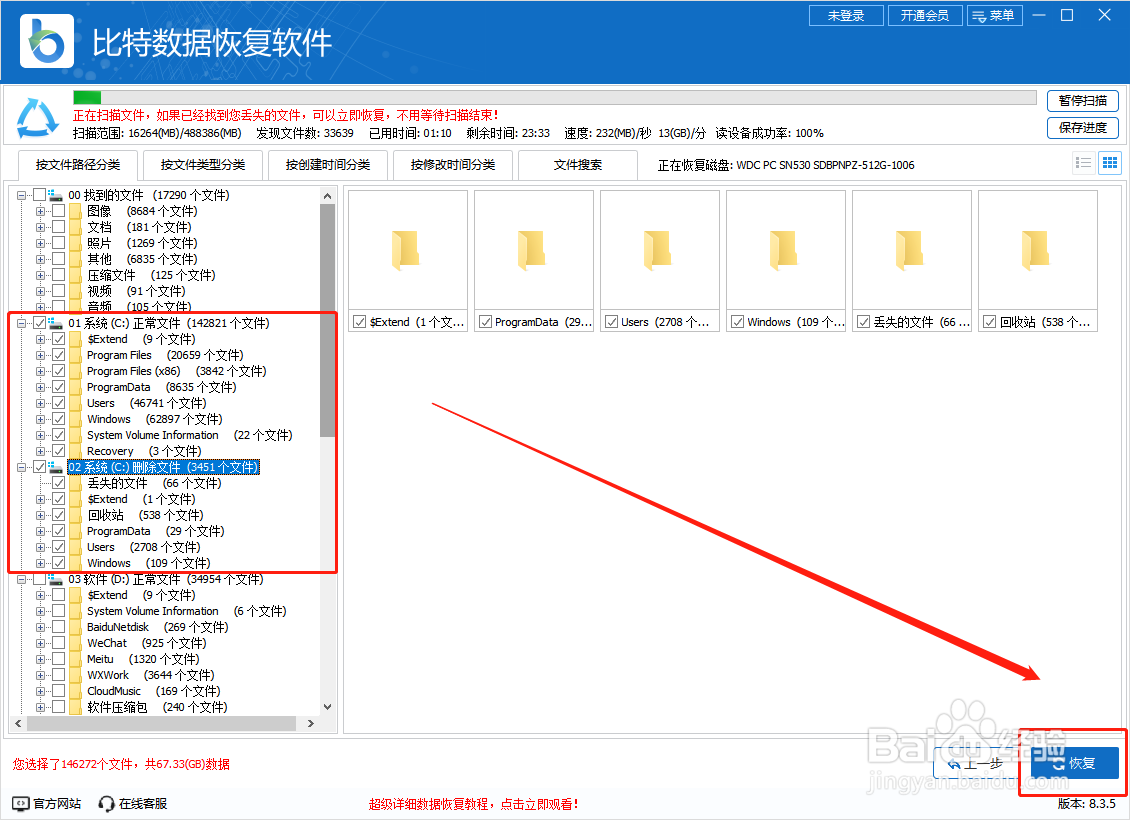Viewport: 1130px width, 820px height.
Task: Uncheck the Users folder checkbox in tree
Action: click(x=58, y=403)
